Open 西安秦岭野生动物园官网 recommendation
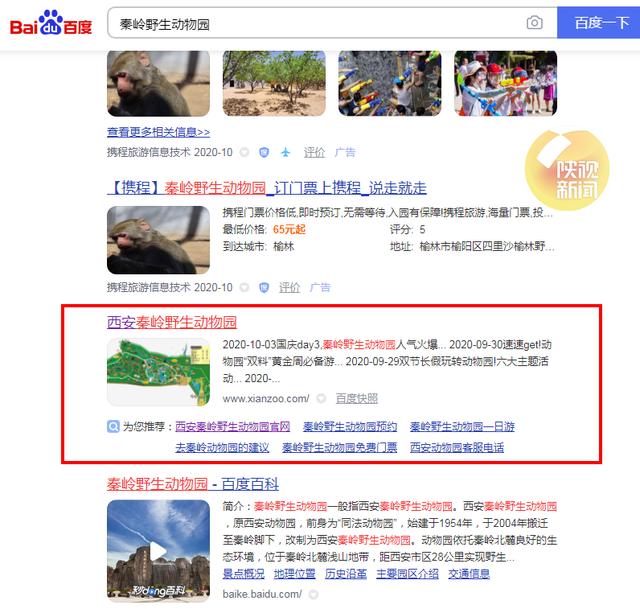This screenshot has width=640, height=609. (x=233, y=427)
